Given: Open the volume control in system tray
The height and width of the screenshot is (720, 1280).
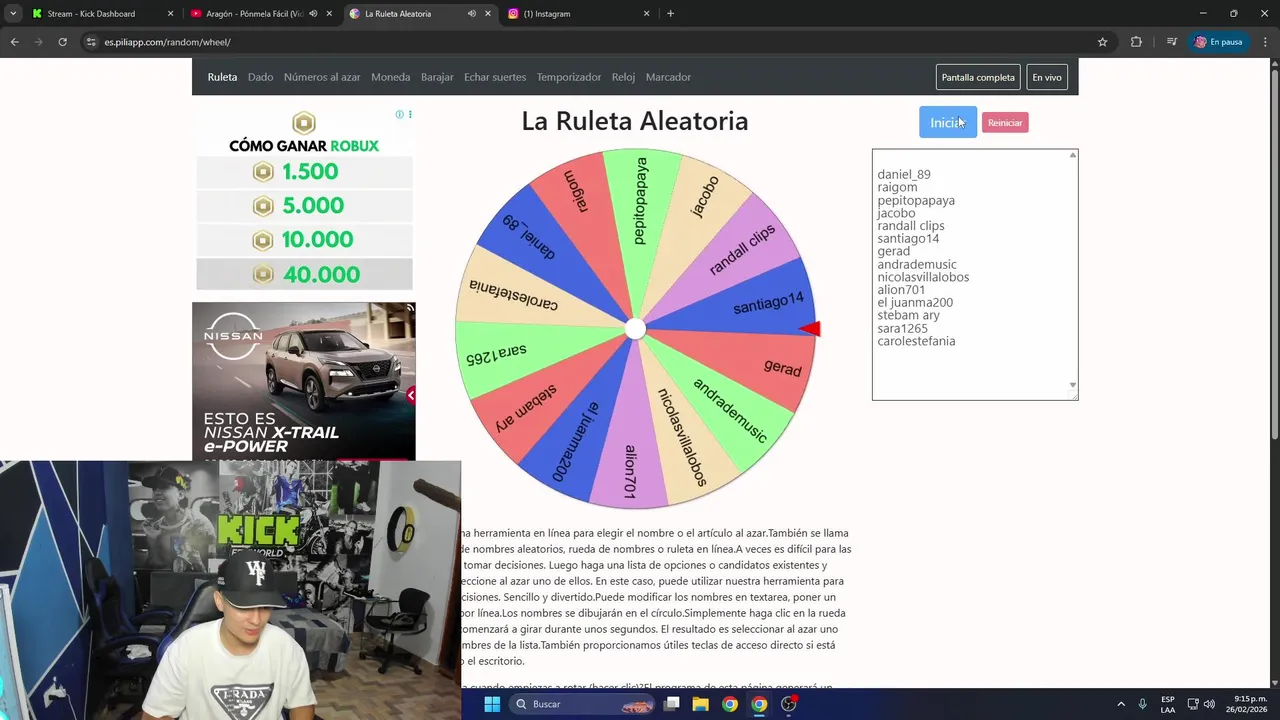Looking at the screenshot, I should pos(1209,704).
